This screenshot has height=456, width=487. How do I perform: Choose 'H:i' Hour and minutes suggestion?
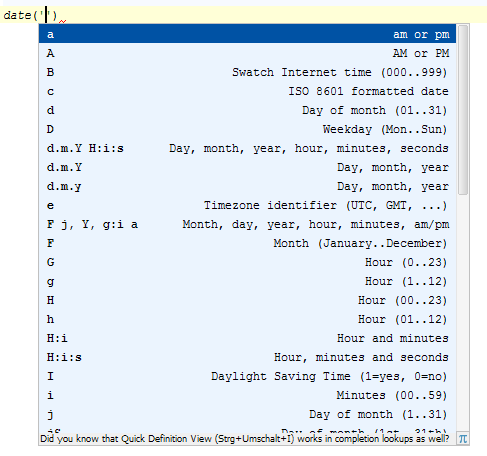click(247, 338)
